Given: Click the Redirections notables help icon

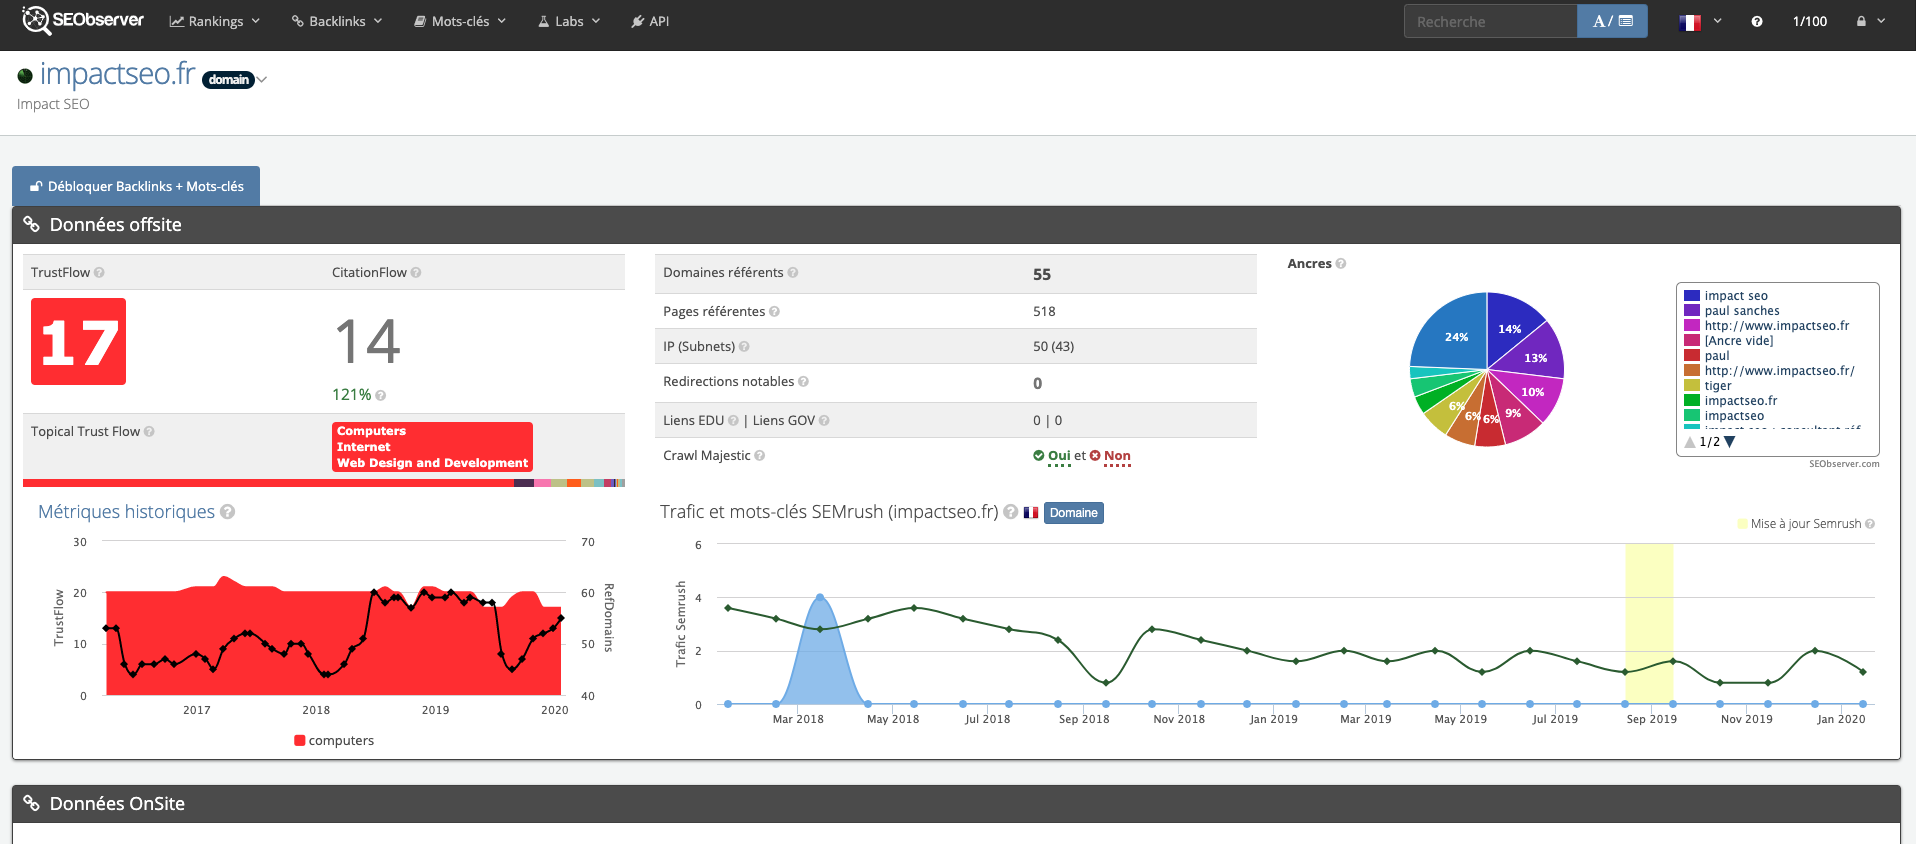Looking at the screenshot, I should tap(803, 381).
